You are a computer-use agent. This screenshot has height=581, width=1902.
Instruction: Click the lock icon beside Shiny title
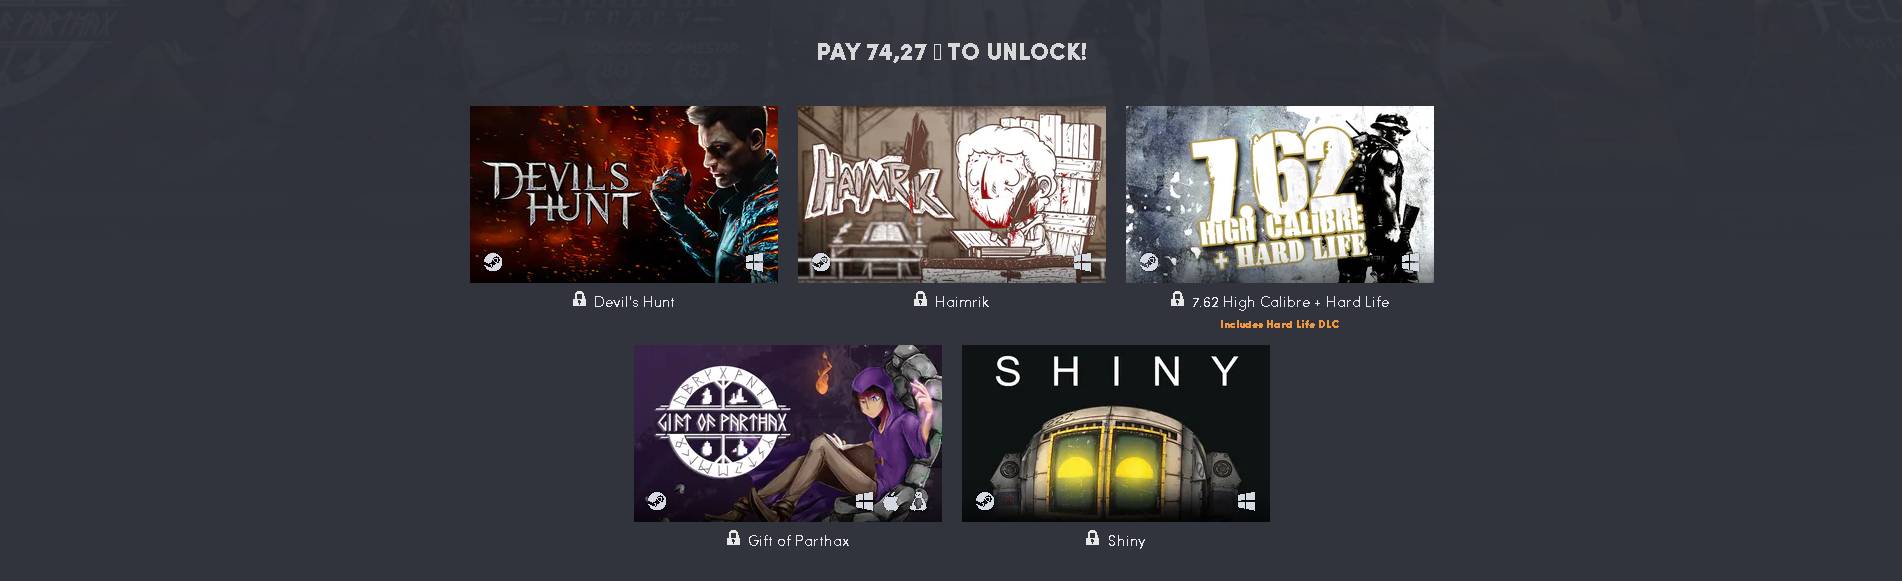tap(1092, 538)
